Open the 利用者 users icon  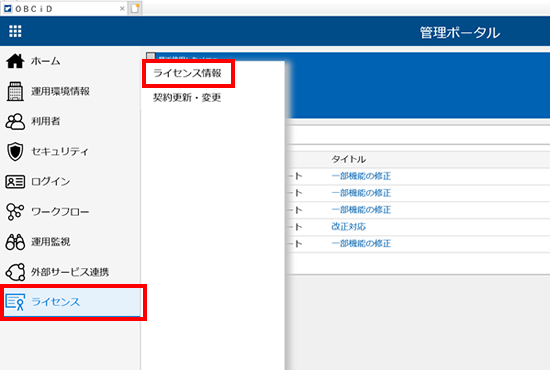click(x=15, y=121)
